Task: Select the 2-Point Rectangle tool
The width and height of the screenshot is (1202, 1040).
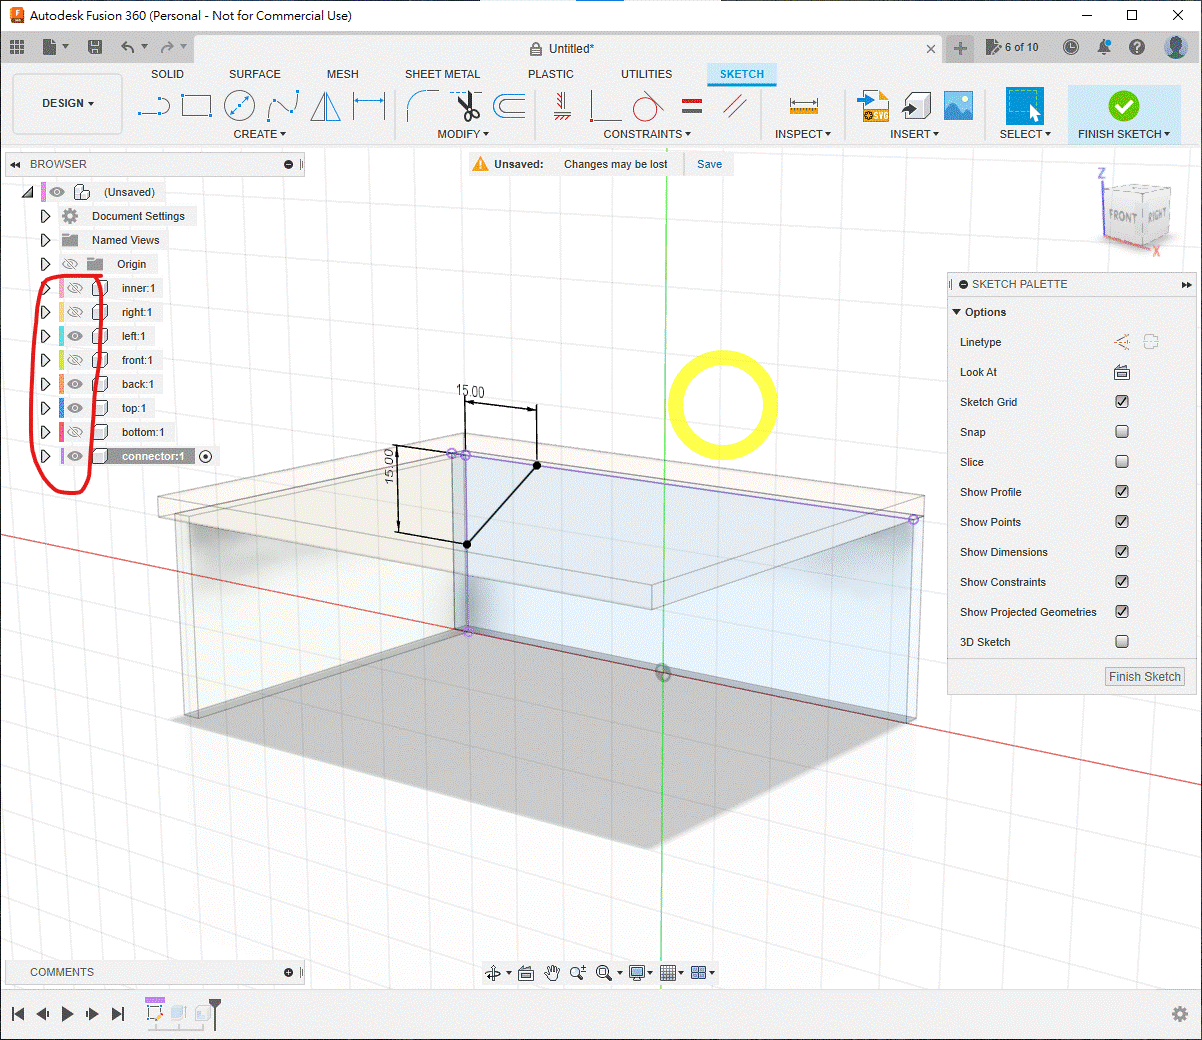Action: click(x=196, y=105)
